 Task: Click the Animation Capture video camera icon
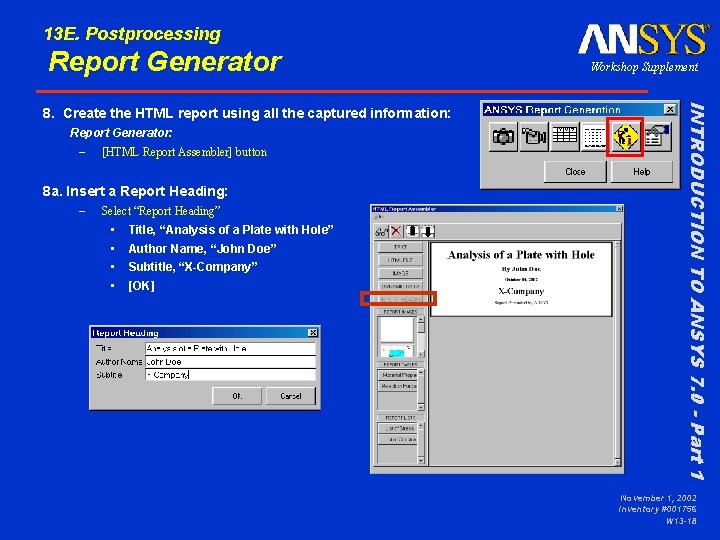pyautogui.click(x=534, y=136)
